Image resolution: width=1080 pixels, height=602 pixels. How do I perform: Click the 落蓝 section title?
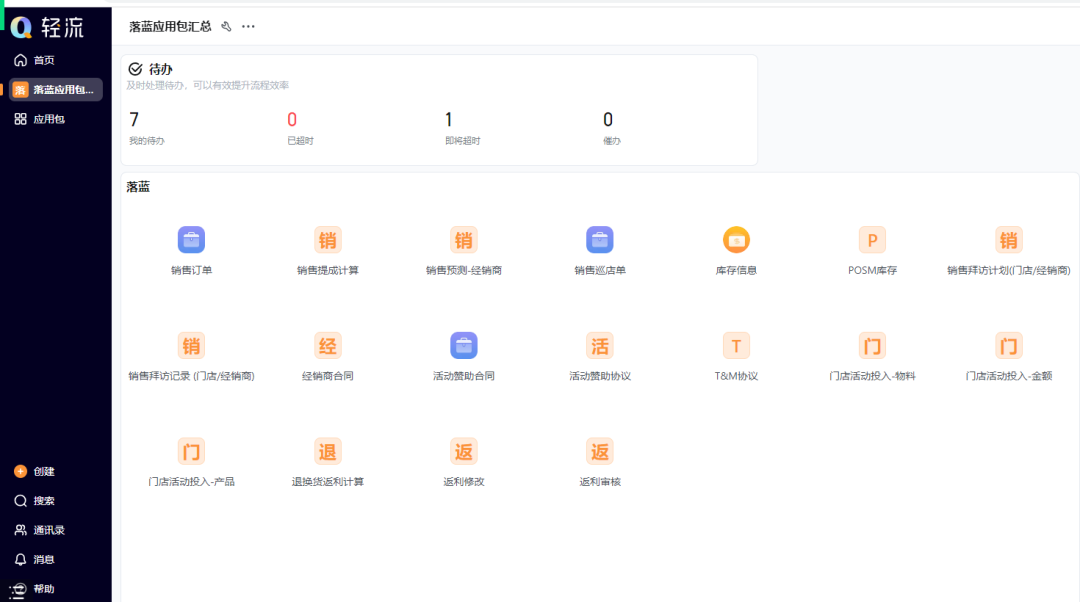pos(138,187)
